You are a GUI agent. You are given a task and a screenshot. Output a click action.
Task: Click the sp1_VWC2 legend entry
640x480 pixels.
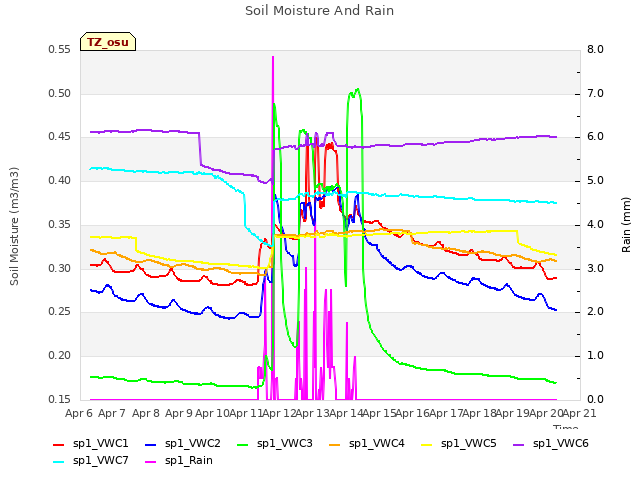pos(183,444)
